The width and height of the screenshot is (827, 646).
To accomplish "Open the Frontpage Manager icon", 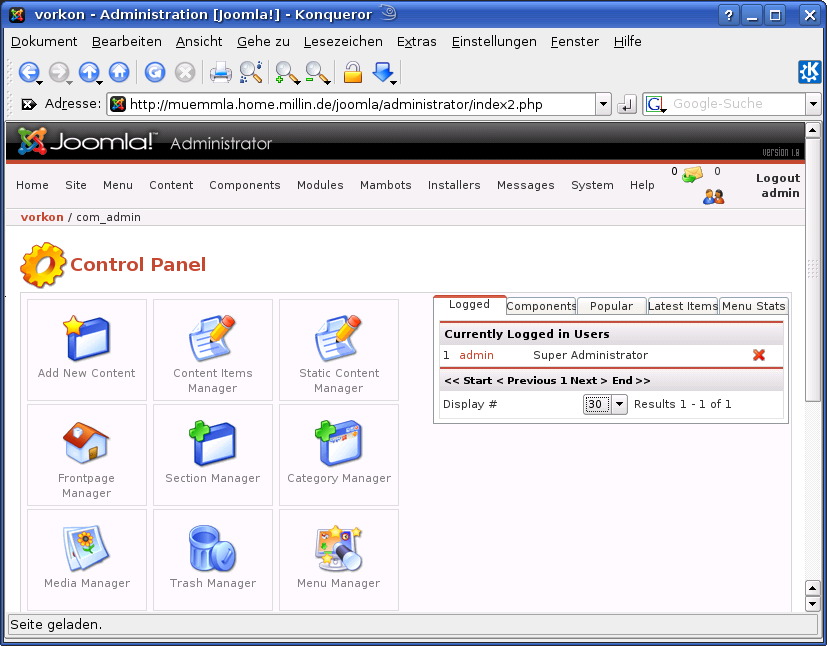I will [86, 443].
